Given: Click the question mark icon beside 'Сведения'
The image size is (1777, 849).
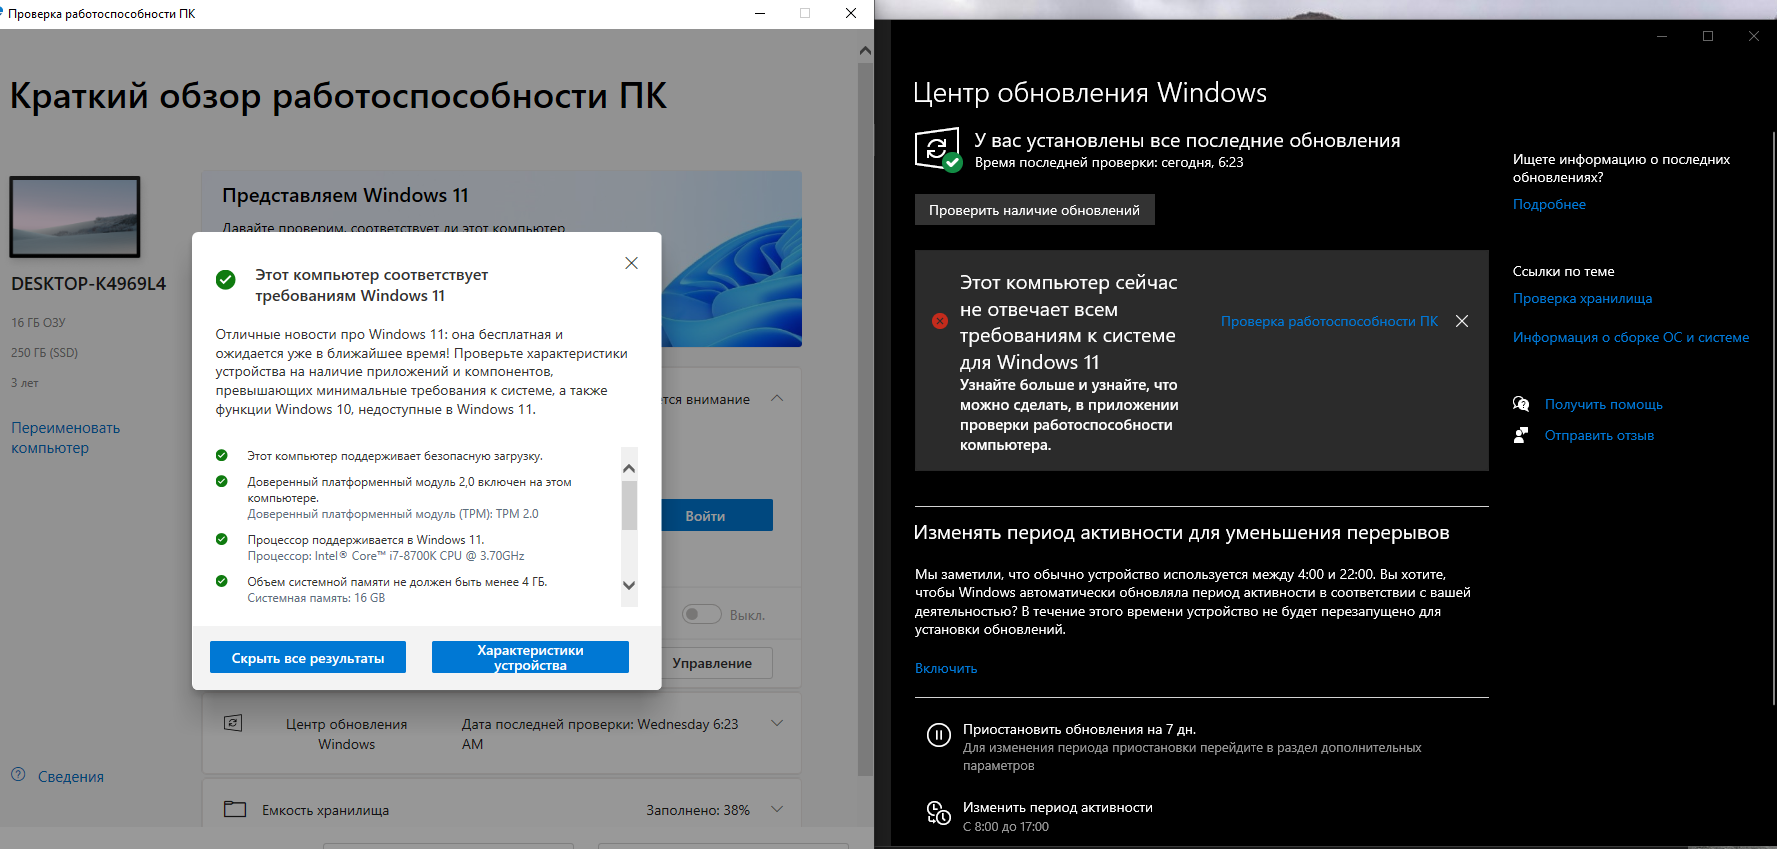Looking at the screenshot, I should click(x=18, y=774).
